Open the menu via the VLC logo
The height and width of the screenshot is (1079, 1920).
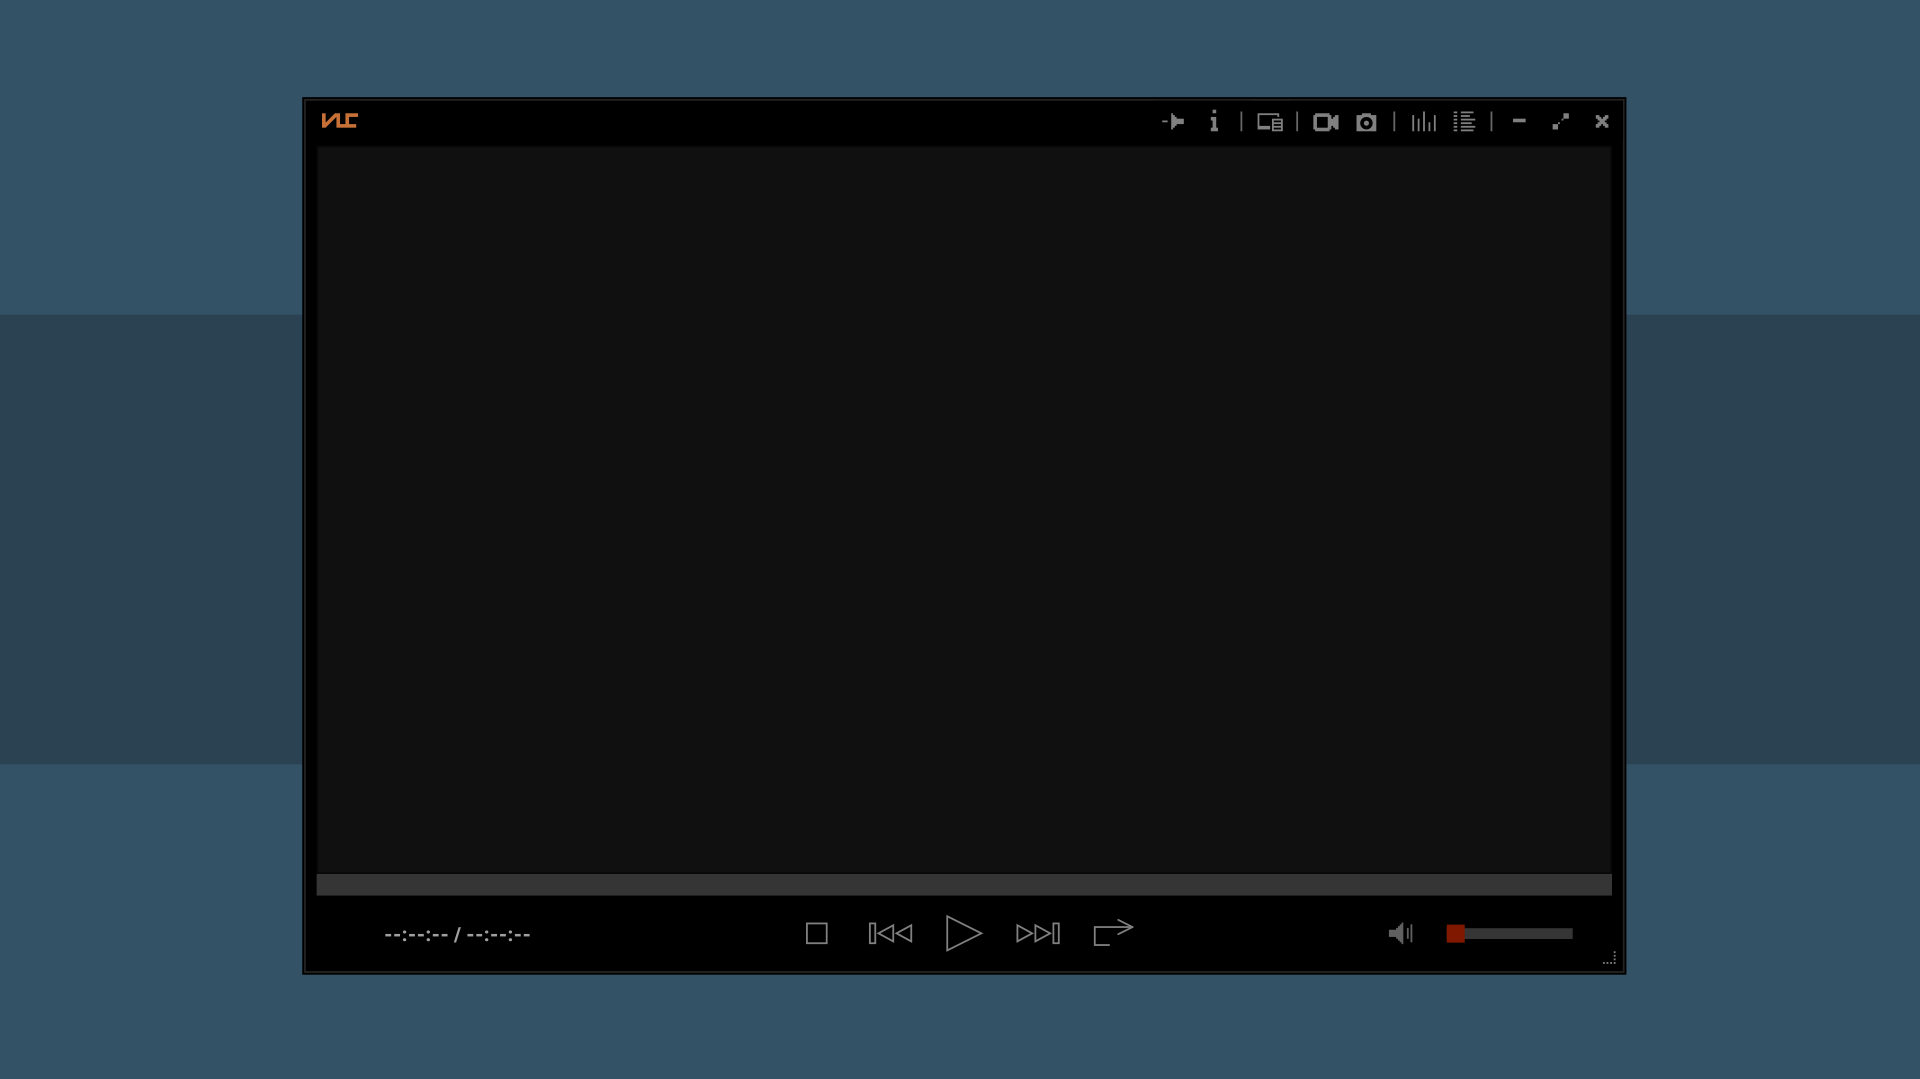(x=339, y=120)
